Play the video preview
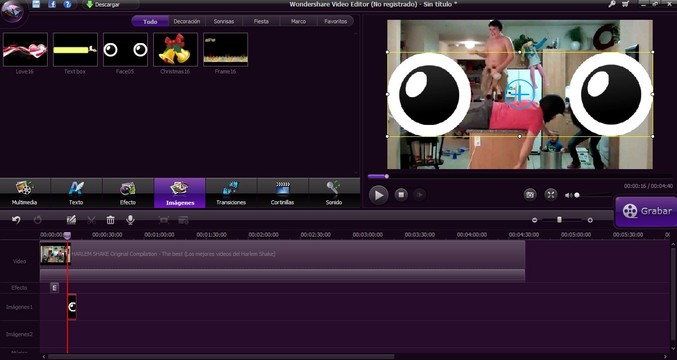Viewport: 677px width, 360px height. pos(379,195)
